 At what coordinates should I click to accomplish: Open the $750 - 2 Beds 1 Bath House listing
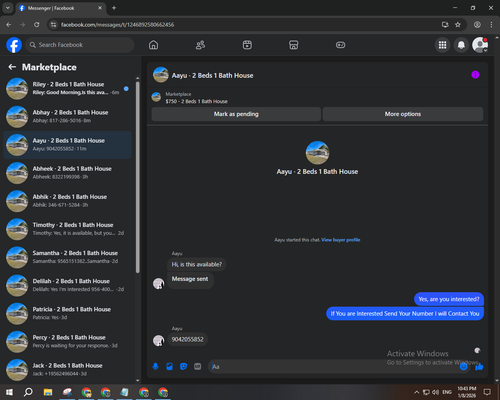pyautogui.click(x=196, y=101)
